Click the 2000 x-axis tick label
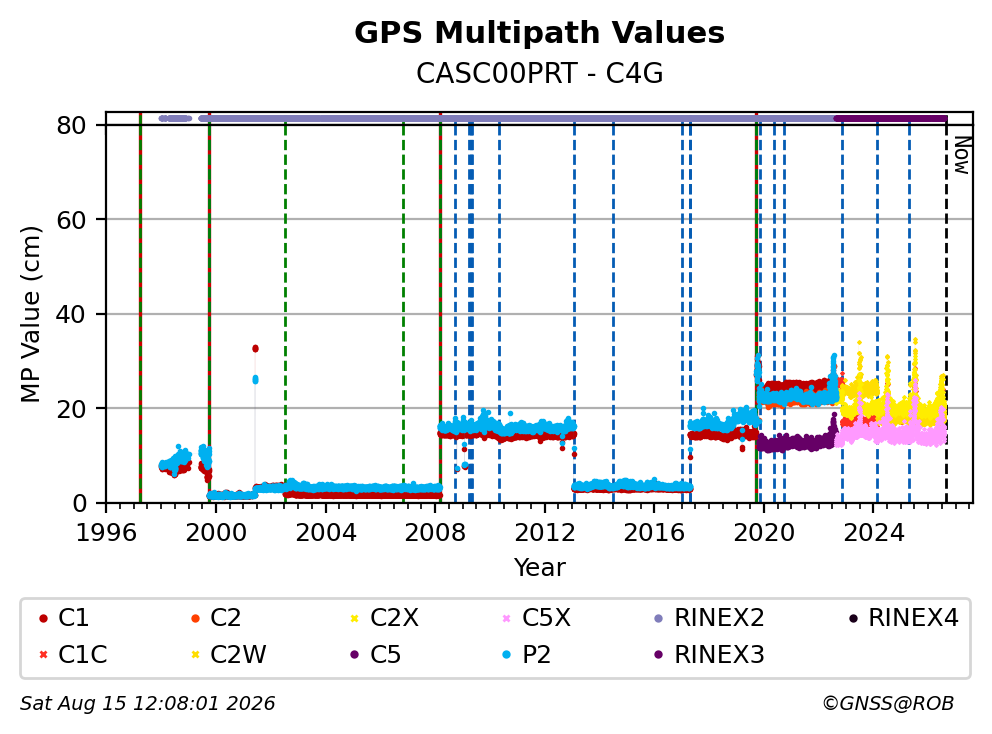992x734 pixels. click(x=216, y=533)
